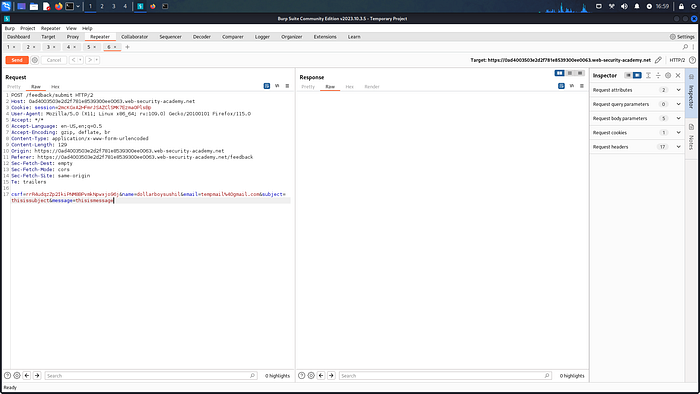Expand Request query parameters section
This screenshot has height=394, width=700.
point(637,104)
